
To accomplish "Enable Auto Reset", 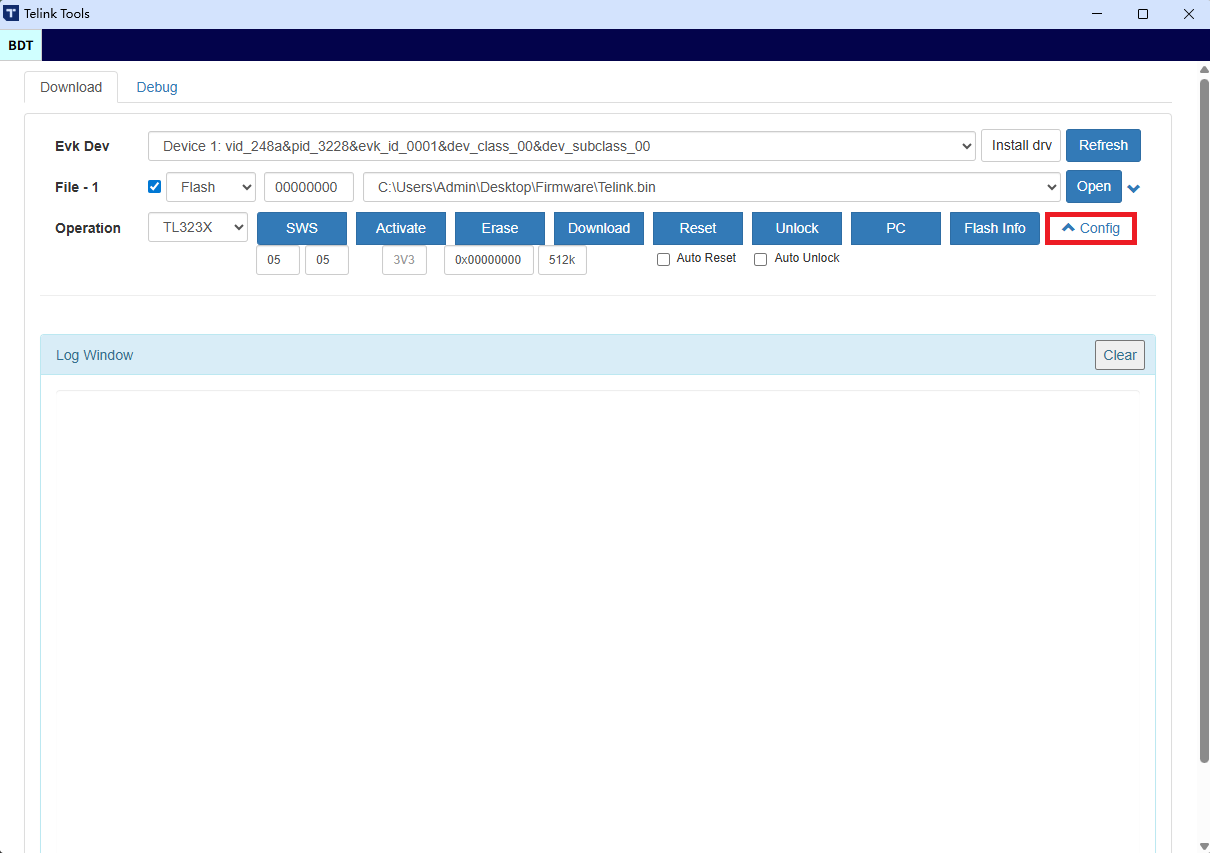I will coord(663,258).
